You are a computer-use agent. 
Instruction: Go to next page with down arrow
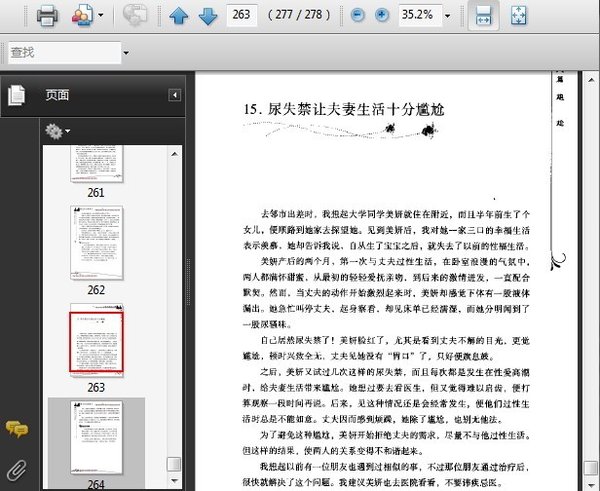208,16
